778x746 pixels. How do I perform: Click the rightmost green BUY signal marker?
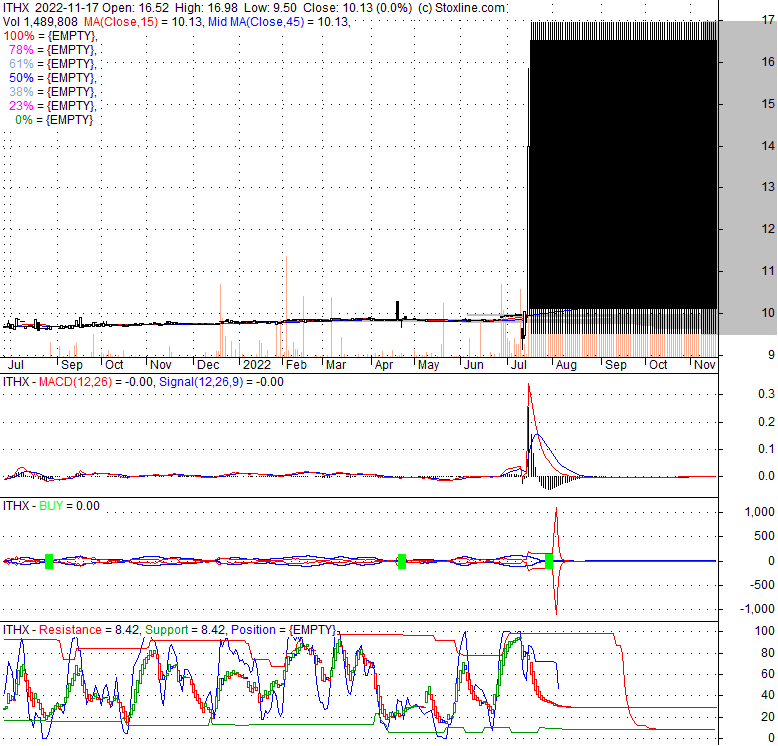(x=549, y=561)
